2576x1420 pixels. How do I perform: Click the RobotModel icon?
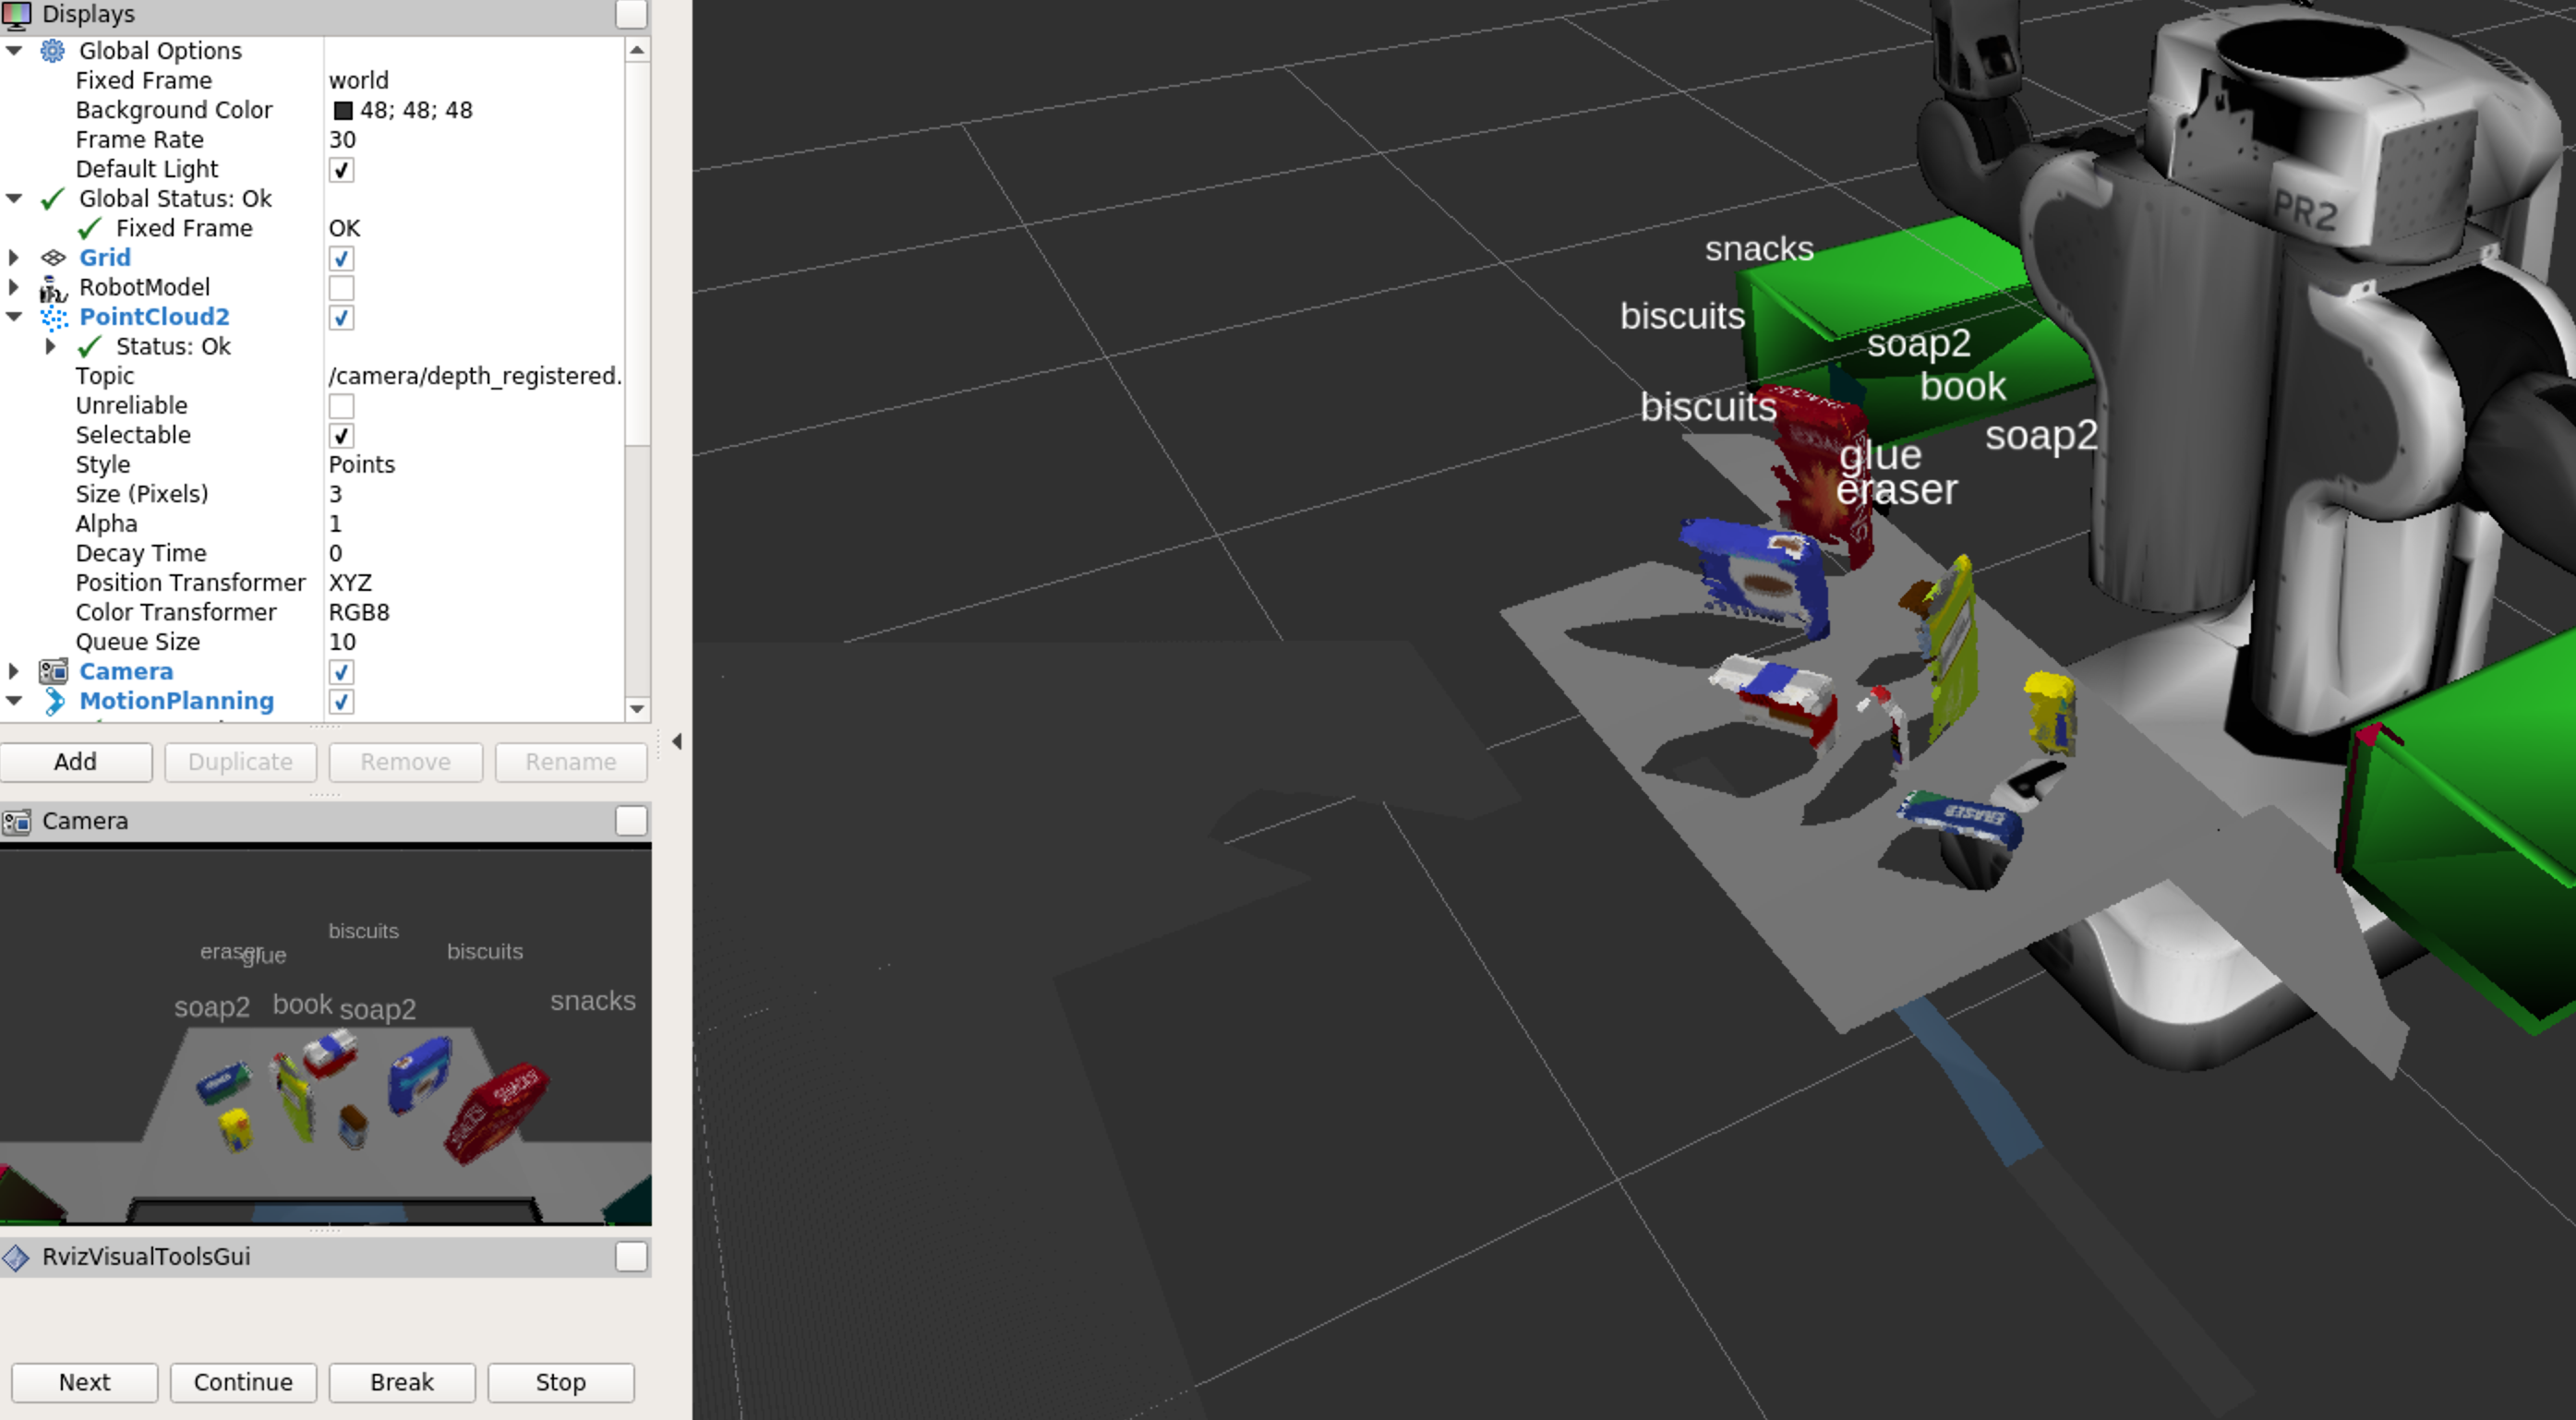[52, 289]
